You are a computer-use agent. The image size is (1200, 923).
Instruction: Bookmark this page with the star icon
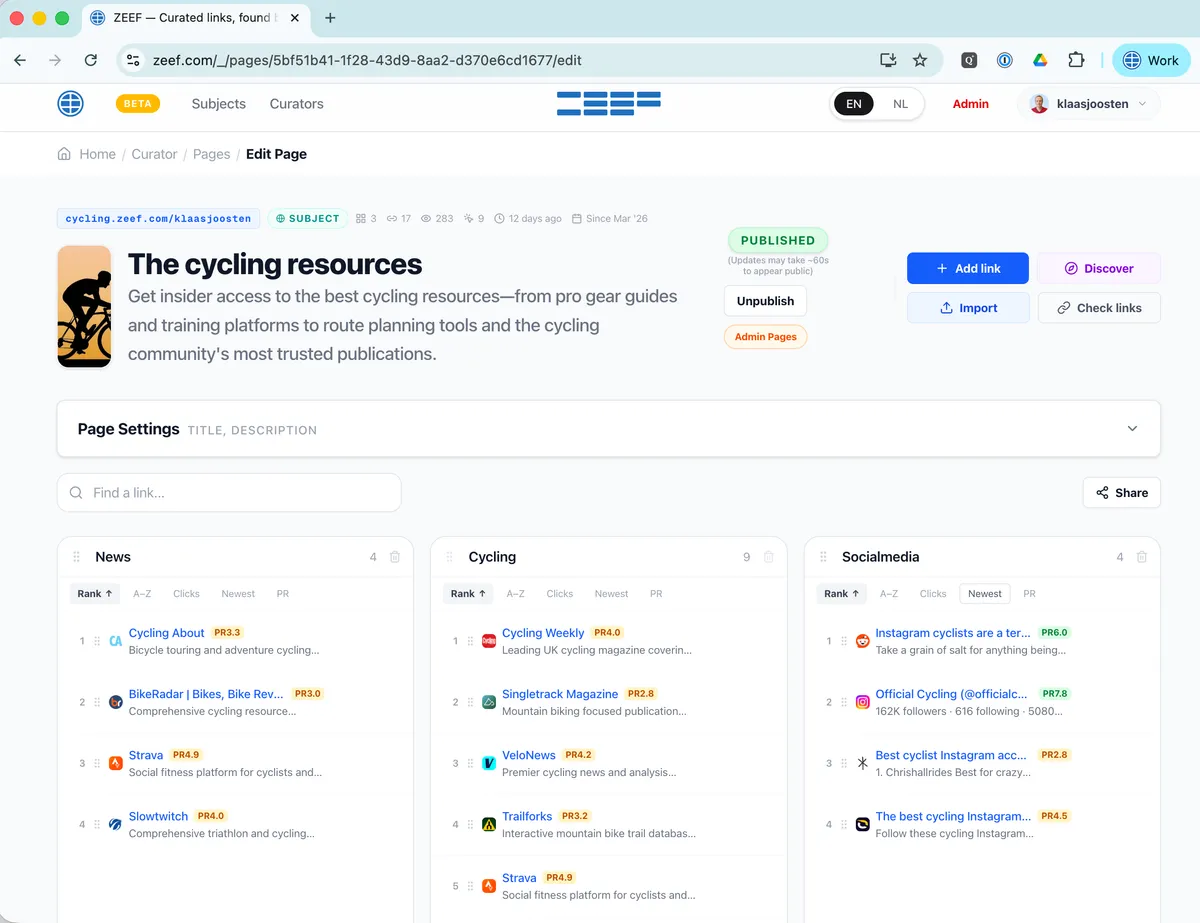[x=920, y=60]
